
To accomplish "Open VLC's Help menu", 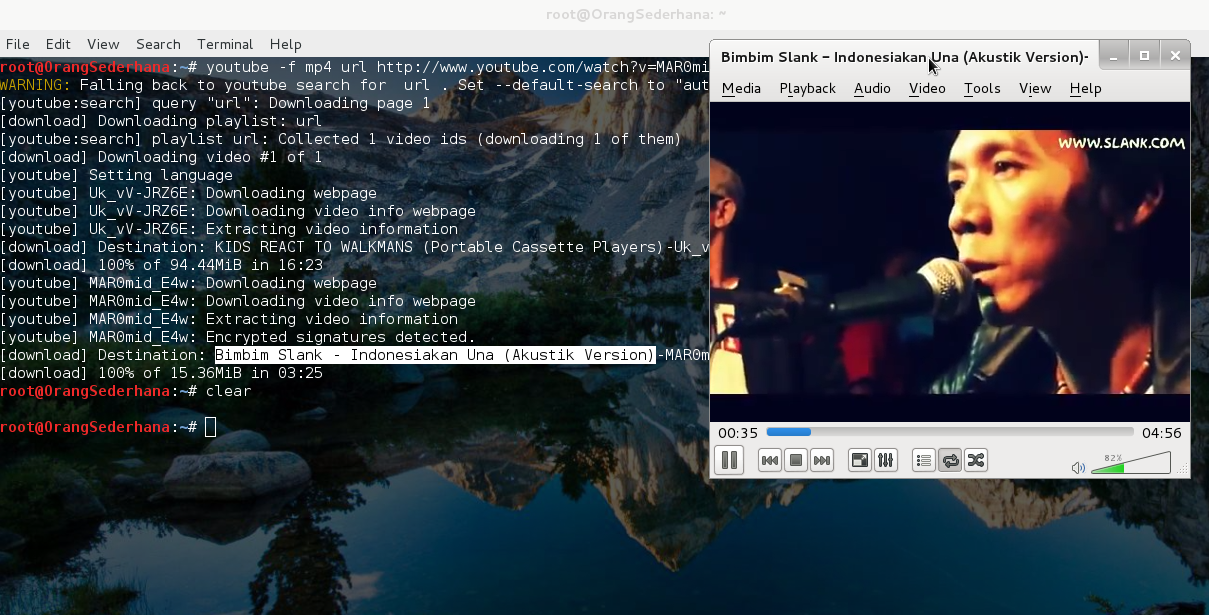I will pyautogui.click(x=1085, y=88).
